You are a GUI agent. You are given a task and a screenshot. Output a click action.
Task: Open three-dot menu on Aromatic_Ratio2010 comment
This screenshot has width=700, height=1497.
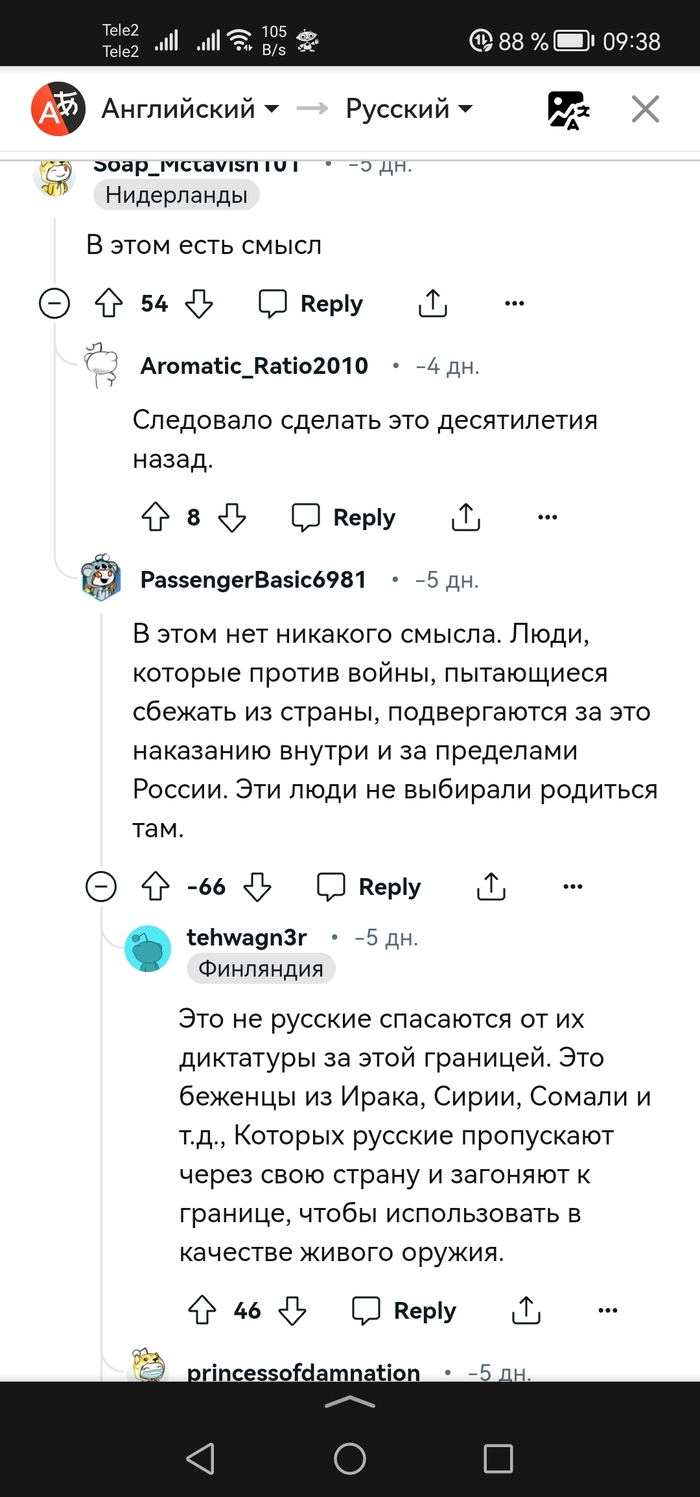click(547, 517)
